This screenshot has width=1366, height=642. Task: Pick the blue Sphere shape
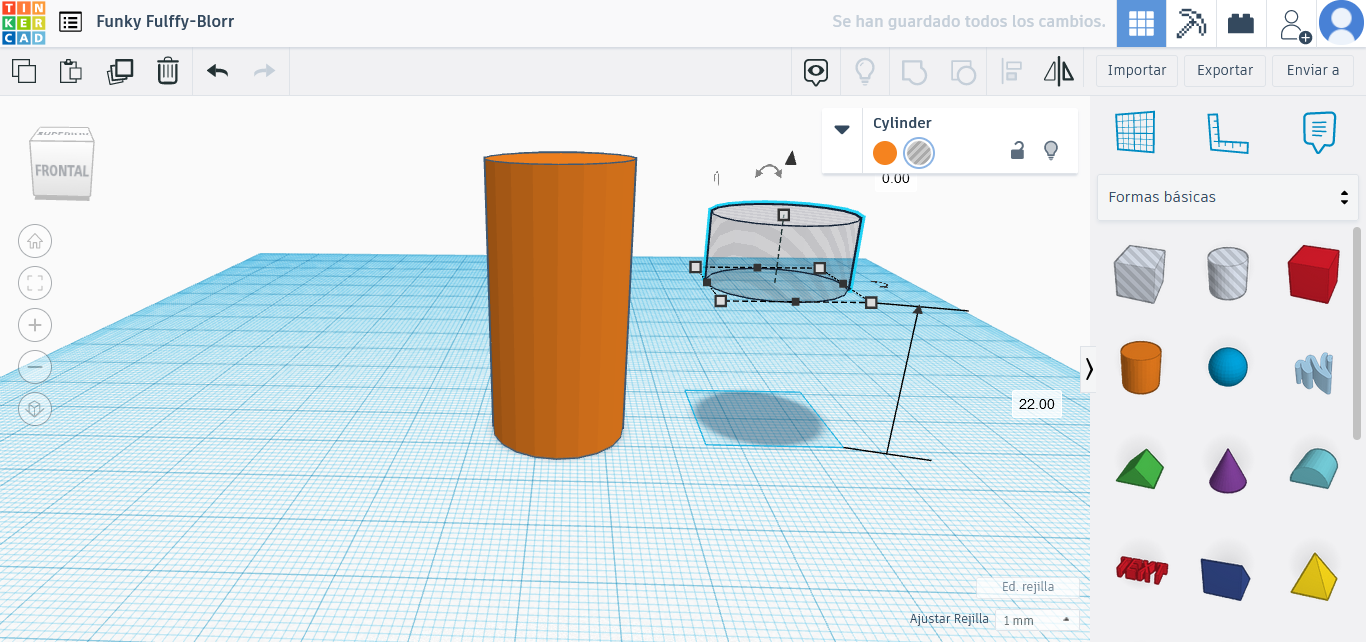pos(1228,367)
